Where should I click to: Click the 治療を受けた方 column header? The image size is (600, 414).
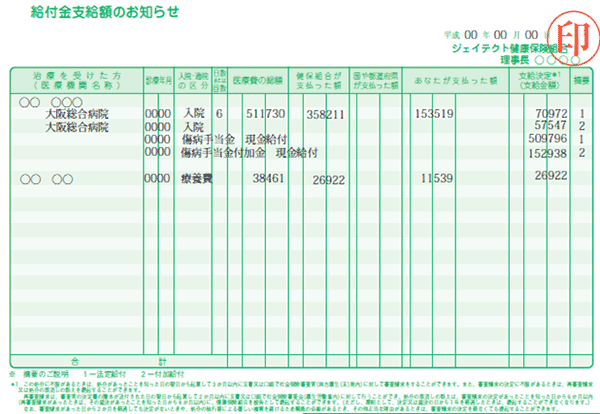click(77, 80)
